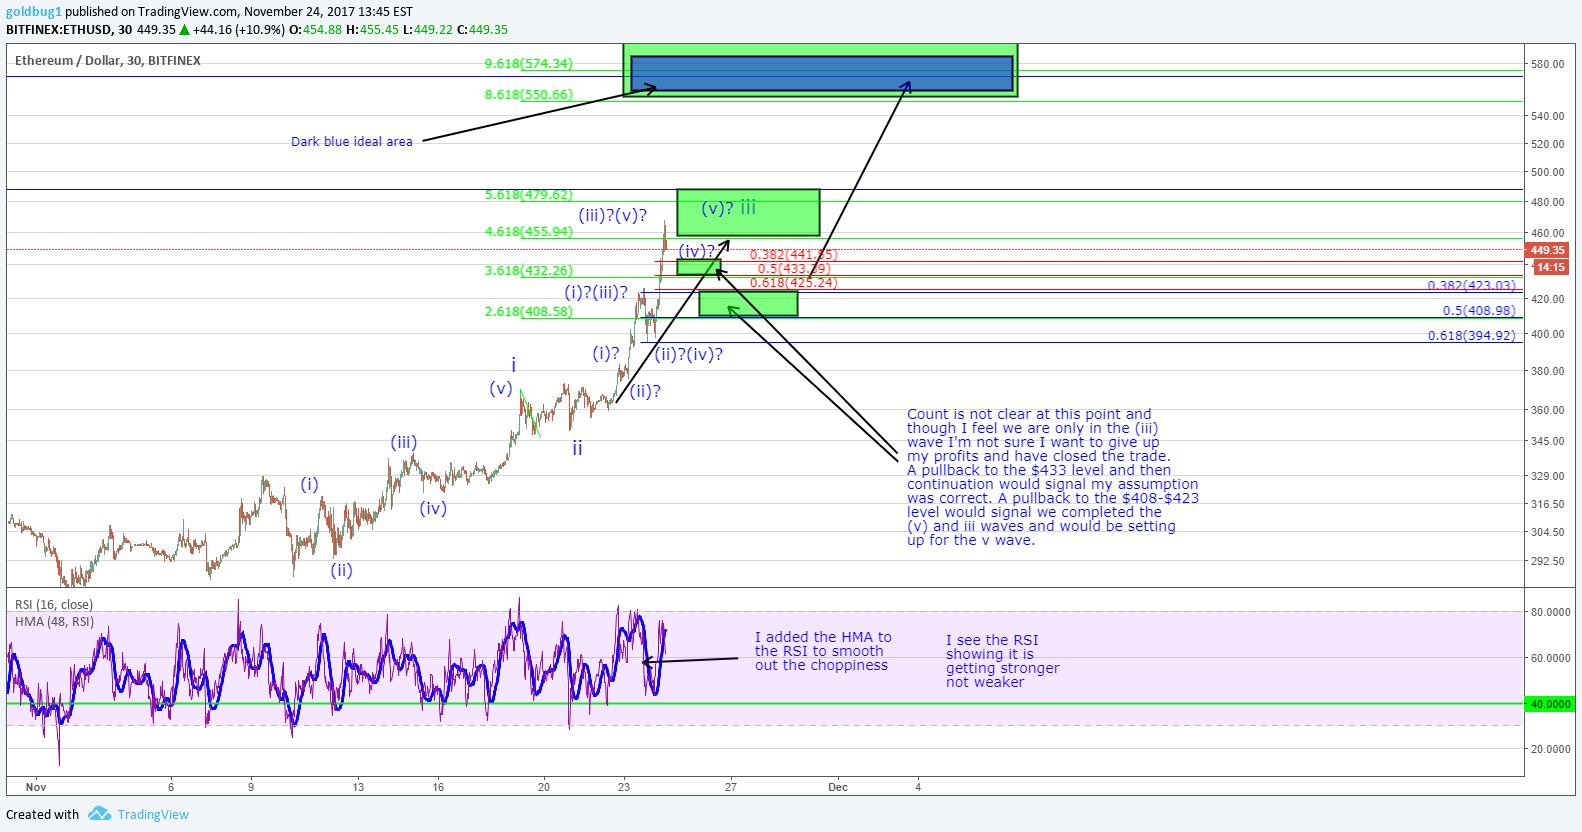Click the 'ii' wave label below candles
The height and width of the screenshot is (832, 1582).
577,449
